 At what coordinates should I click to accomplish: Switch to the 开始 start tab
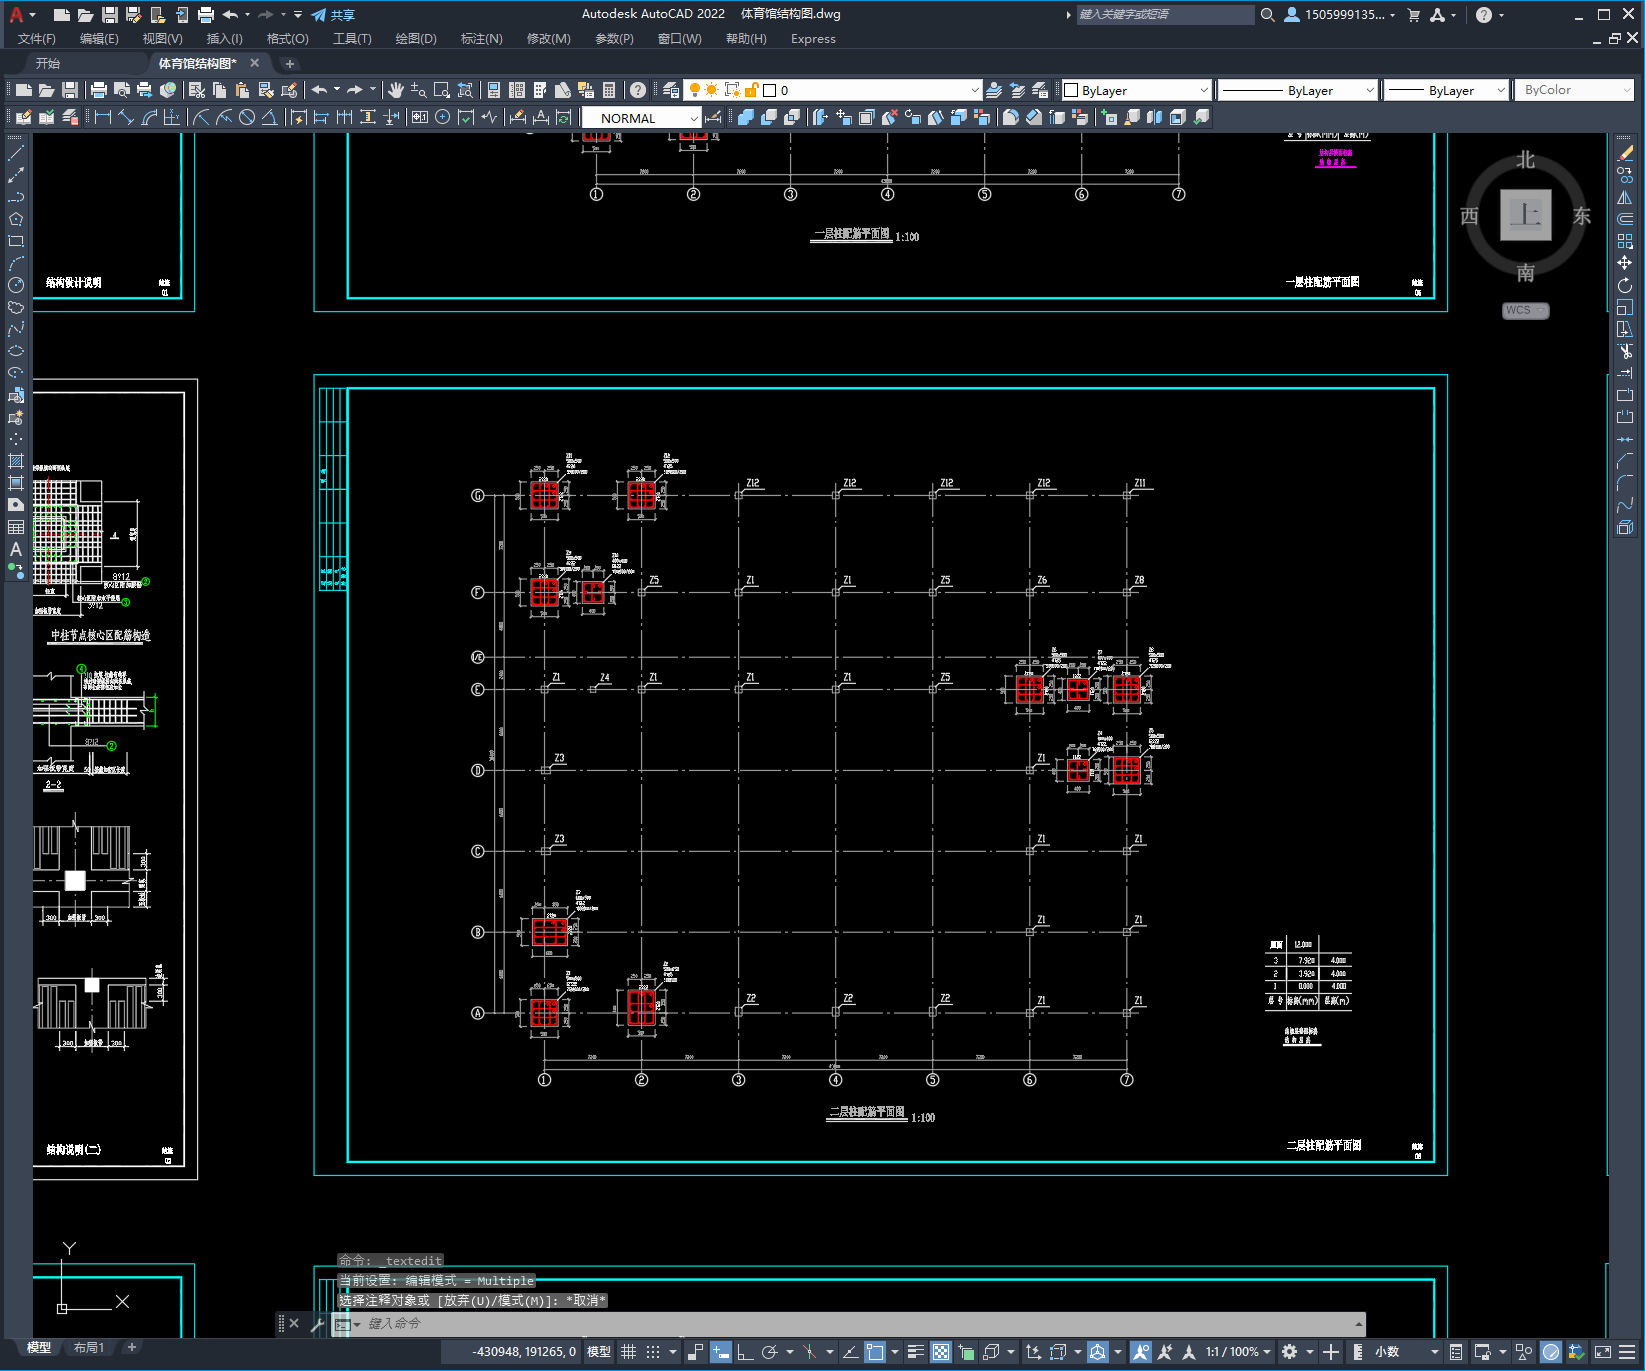point(48,63)
